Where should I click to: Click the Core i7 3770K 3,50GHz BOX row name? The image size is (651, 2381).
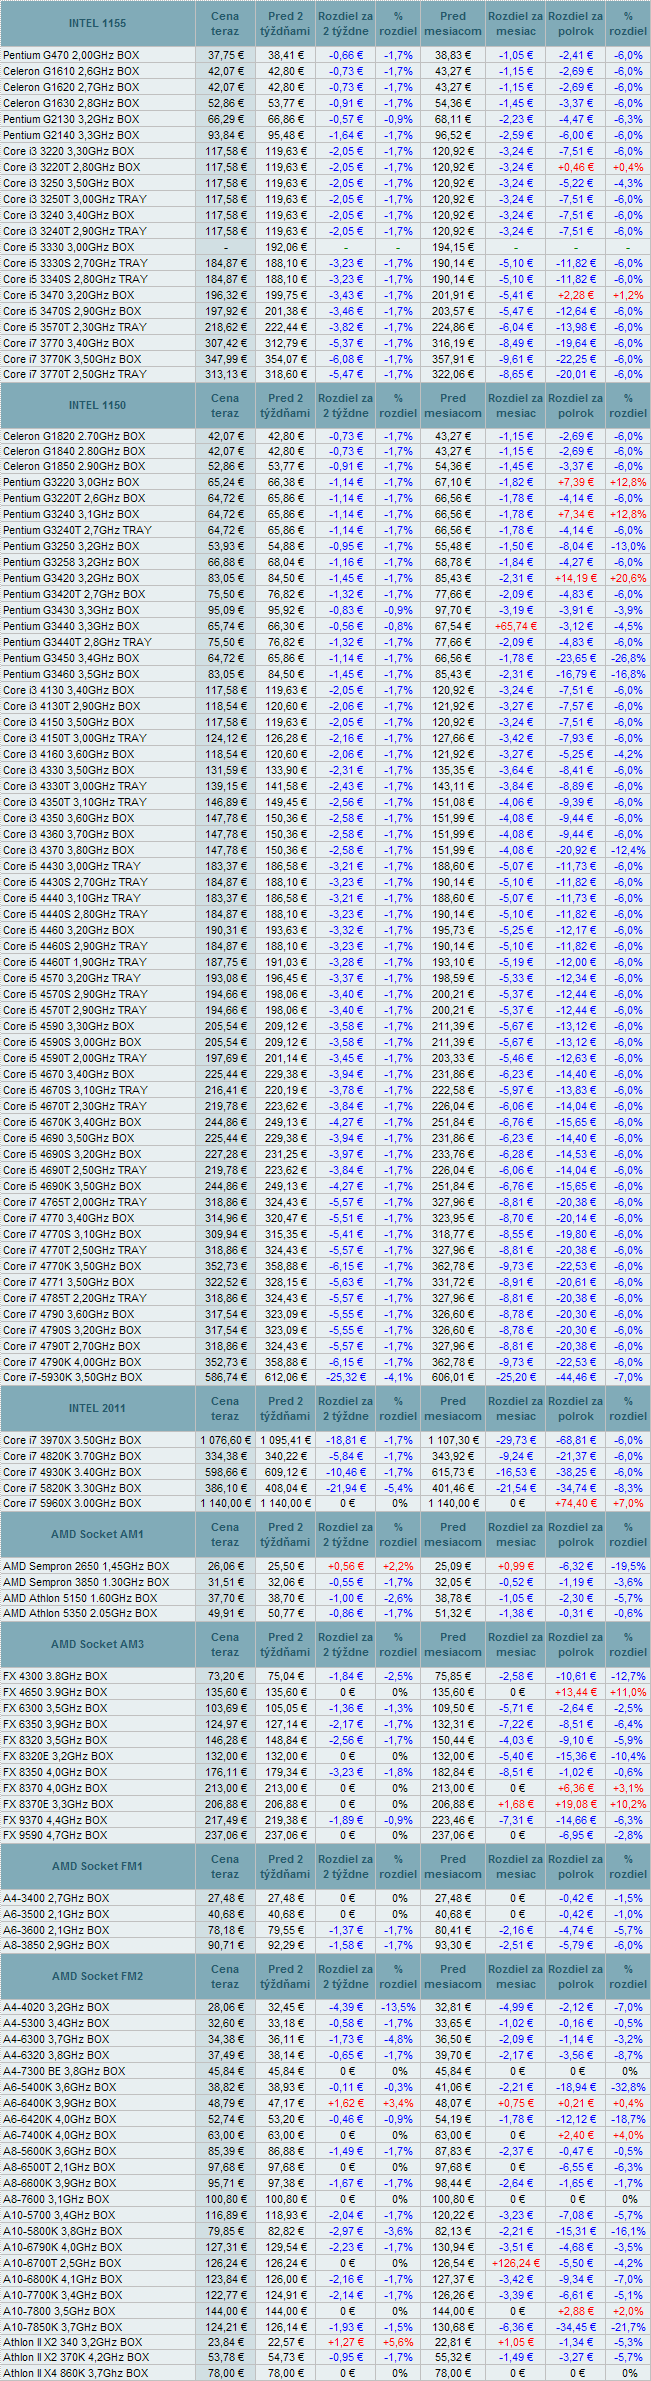click(x=72, y=358)
